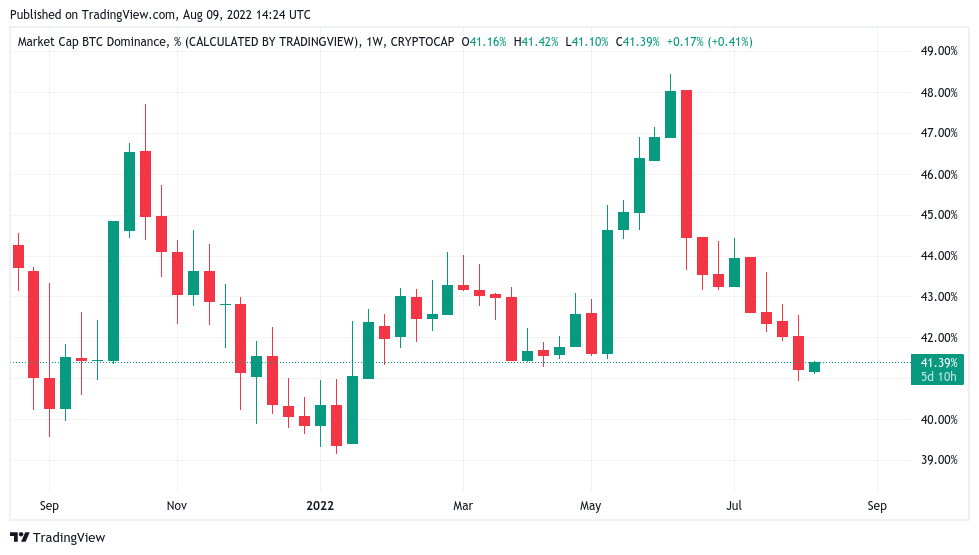Image resolution: width=979 pixels, height=555 pixels.
Task: Click the 5d 10h countdown label
Action: pos(938,377)
